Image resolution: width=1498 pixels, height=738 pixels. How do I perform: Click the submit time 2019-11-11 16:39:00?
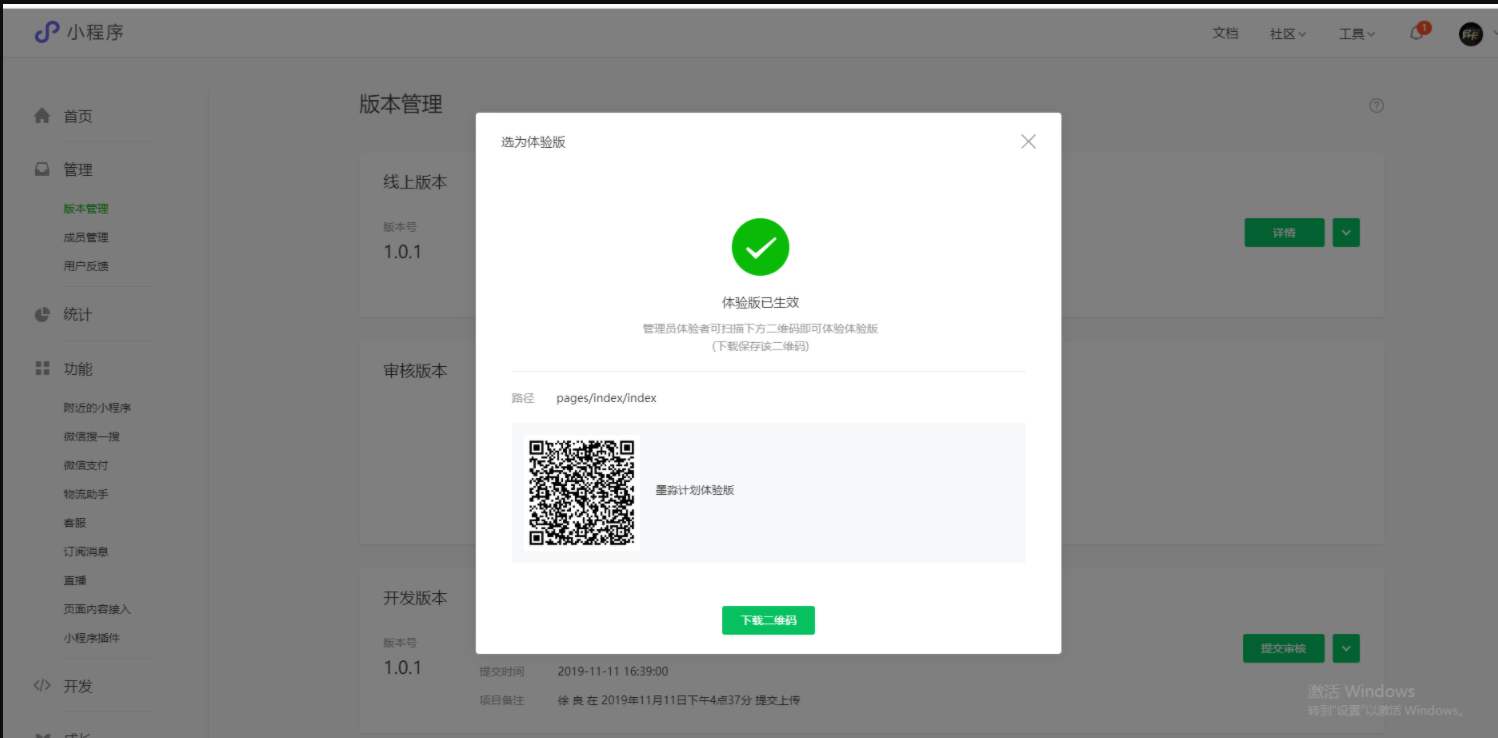click(612, 671)
